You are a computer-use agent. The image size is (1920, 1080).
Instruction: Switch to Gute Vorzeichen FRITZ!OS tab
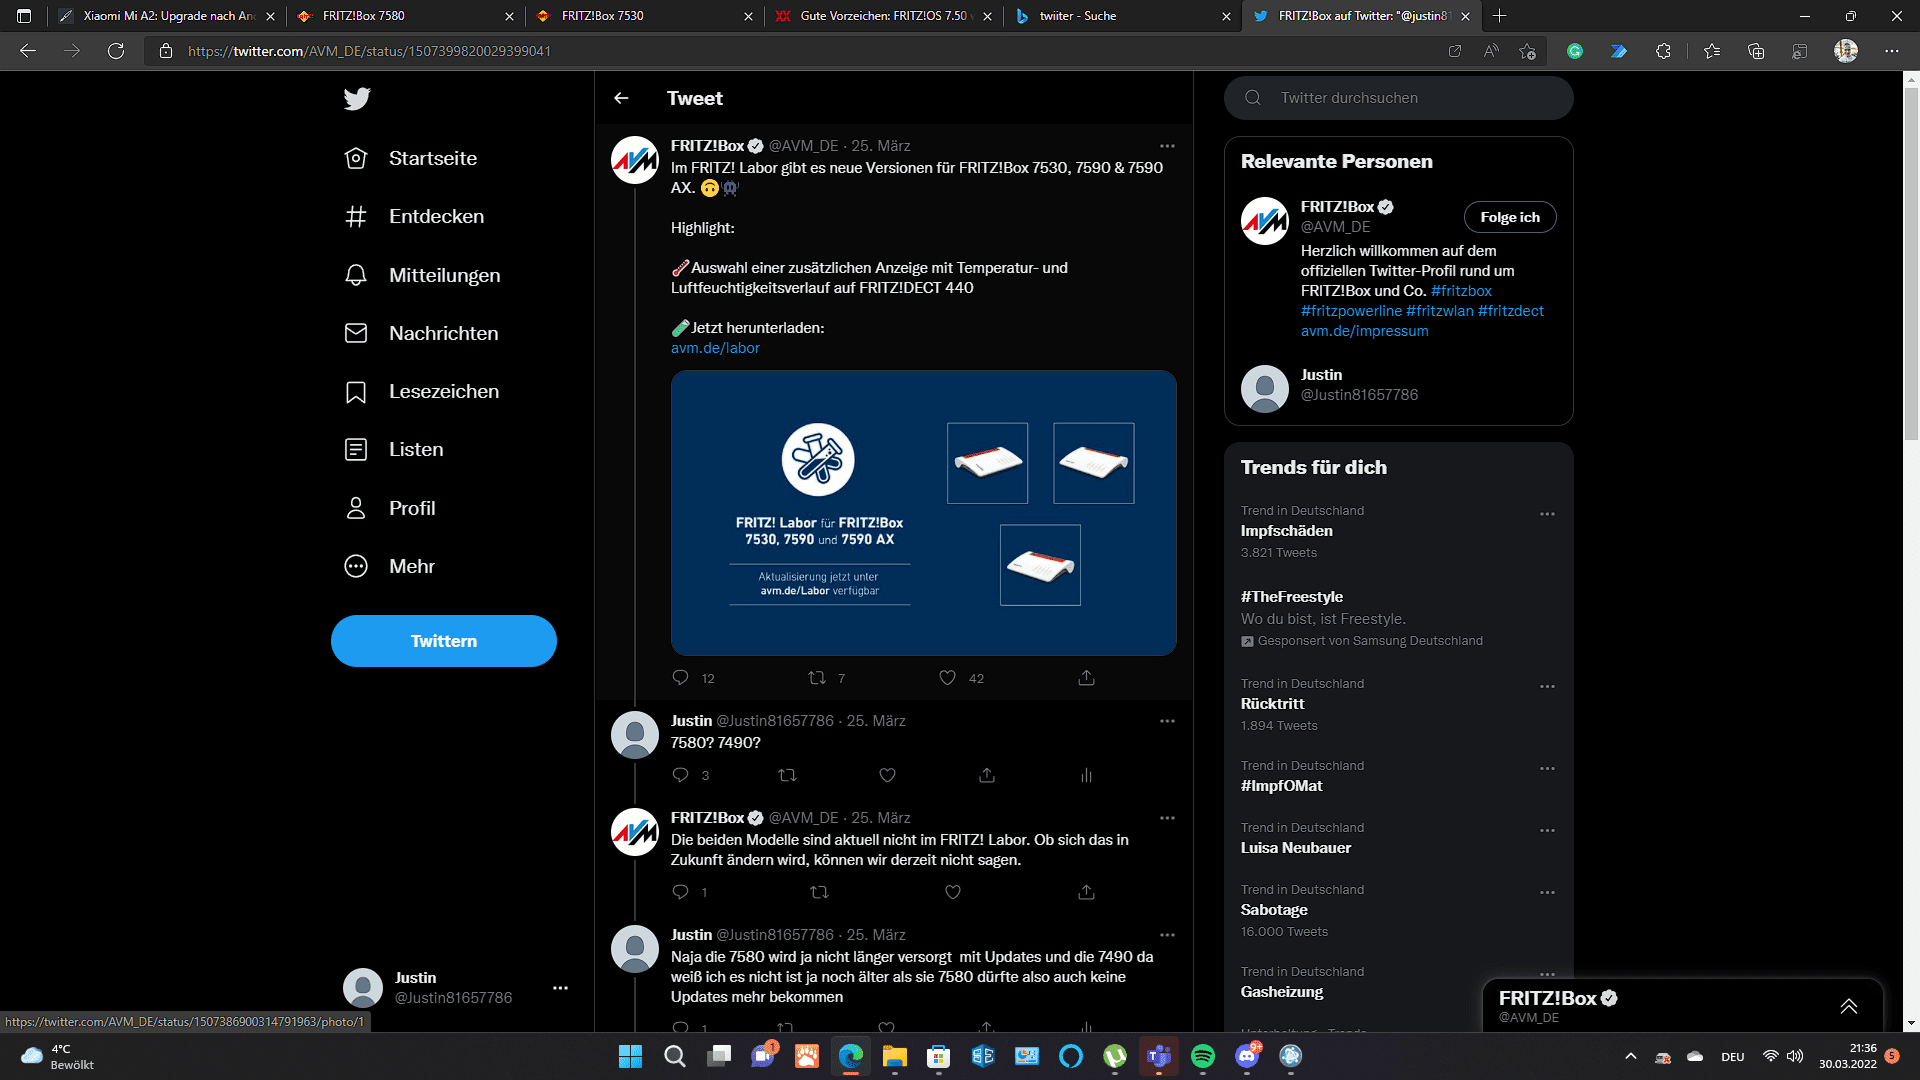[x=884, y=16]
